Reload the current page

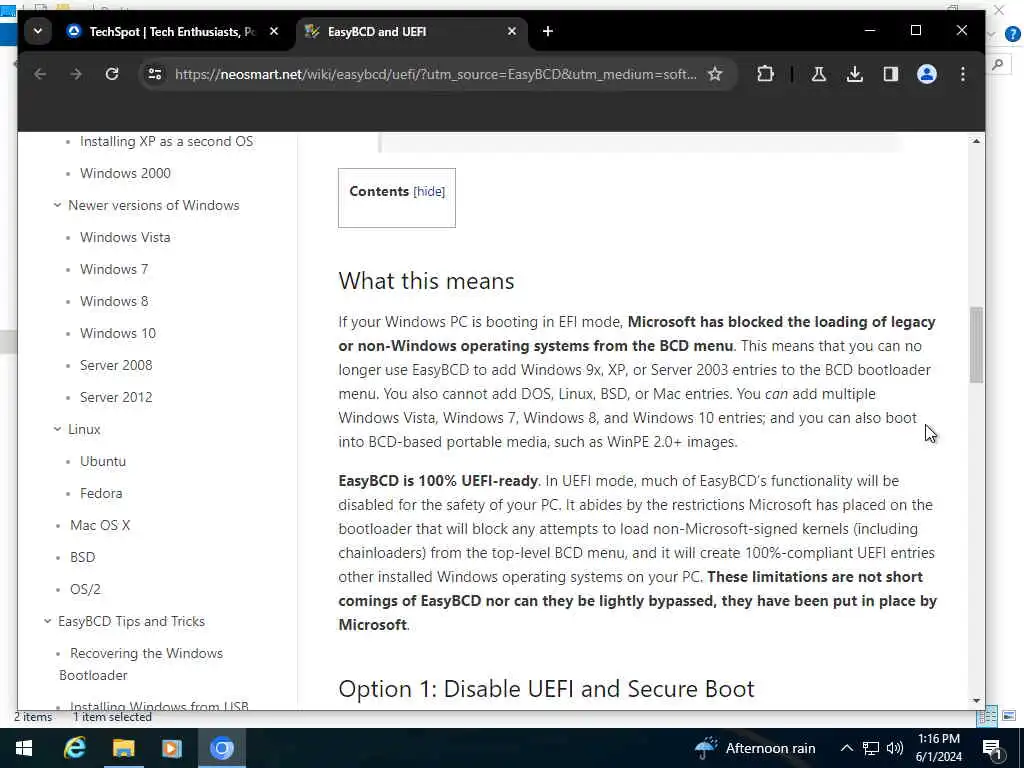[x=112, y=74]
